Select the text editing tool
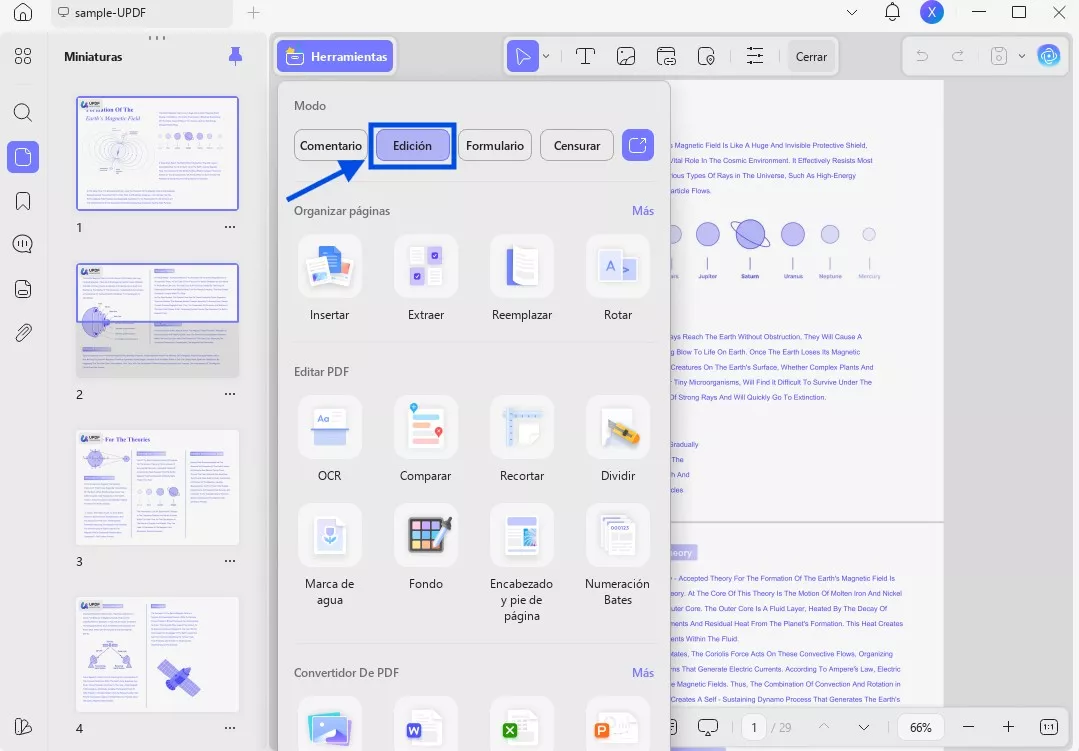The height and width of the screenshot is (751, 1079). pyautogui.click(x=585, y=56)
